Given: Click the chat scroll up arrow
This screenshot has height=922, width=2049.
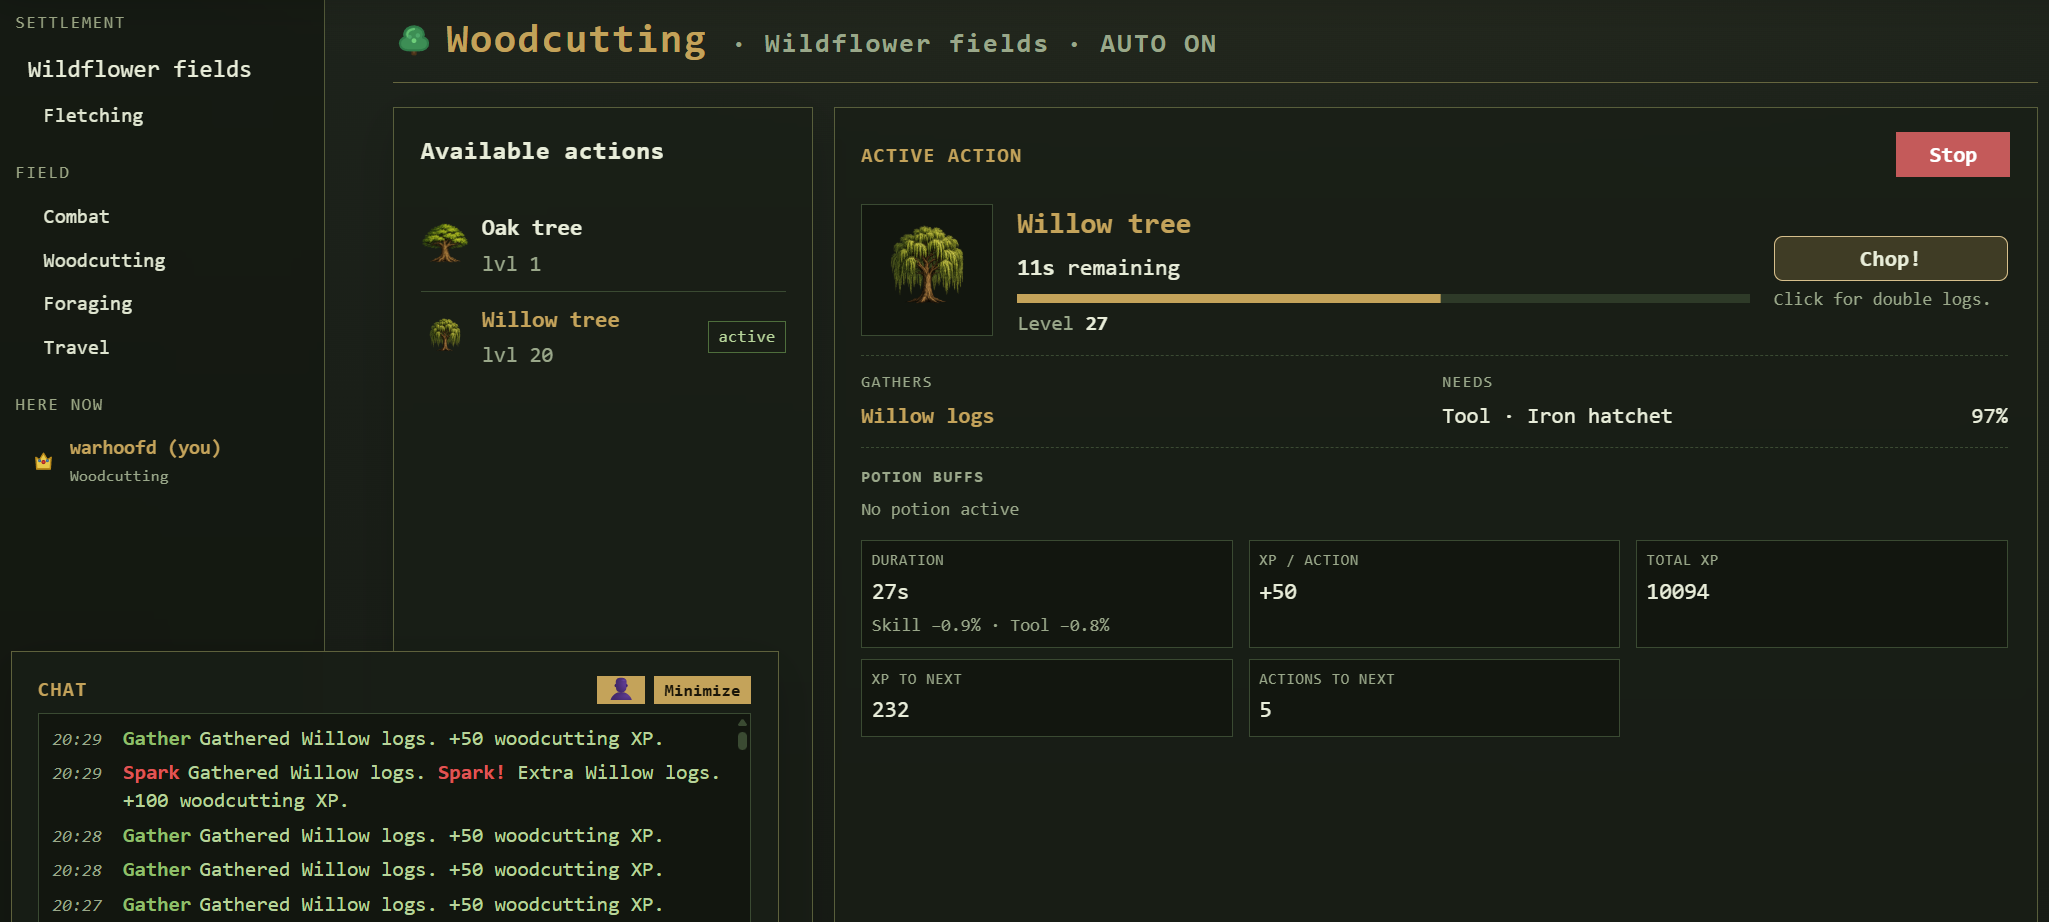Looking at the screenshot, I should [x=742, y=722].
